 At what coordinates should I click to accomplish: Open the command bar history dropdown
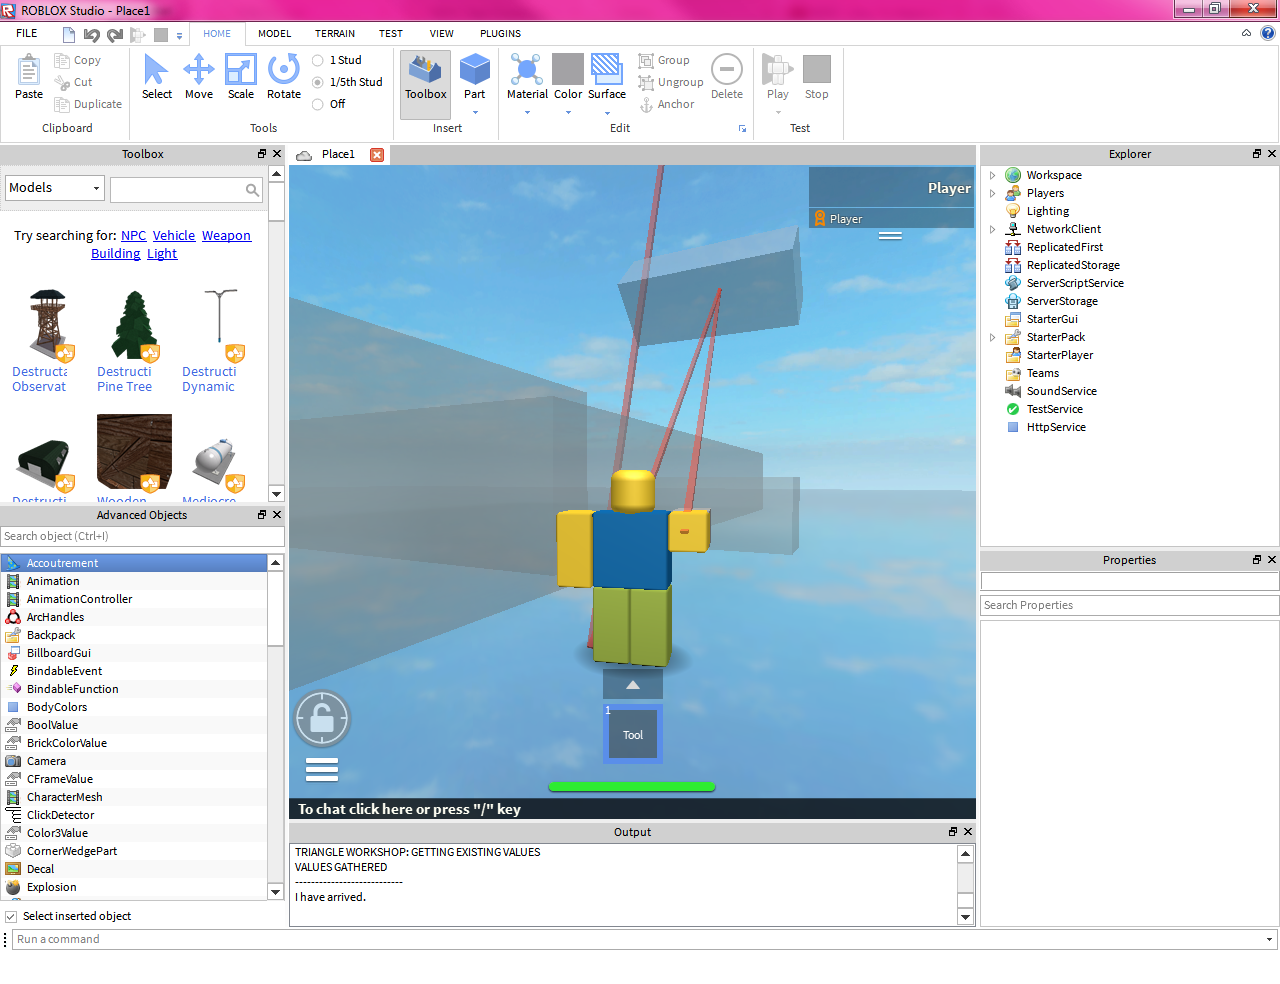pyautogui.click(x=1269, y=939)
